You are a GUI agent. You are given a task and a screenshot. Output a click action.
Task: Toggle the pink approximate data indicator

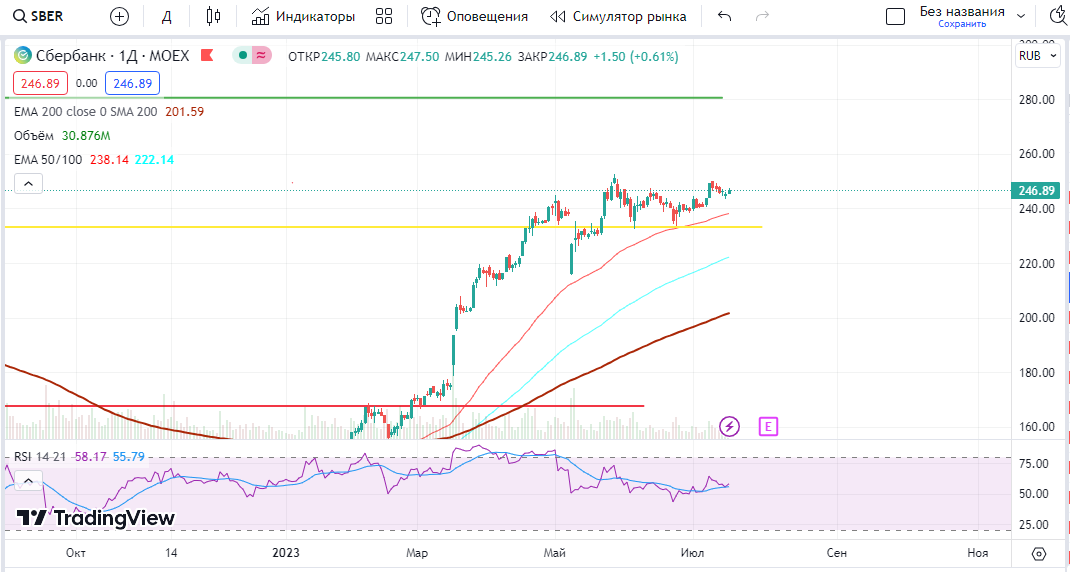(x=261, y=56)
